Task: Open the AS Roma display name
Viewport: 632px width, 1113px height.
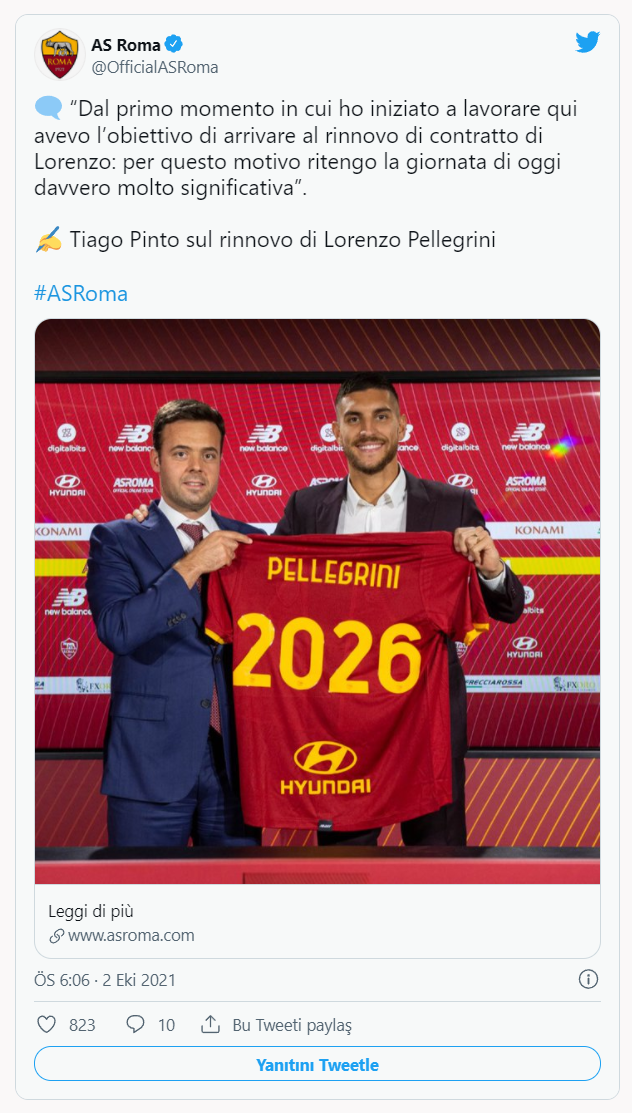Action: click(x=126, y=44)
